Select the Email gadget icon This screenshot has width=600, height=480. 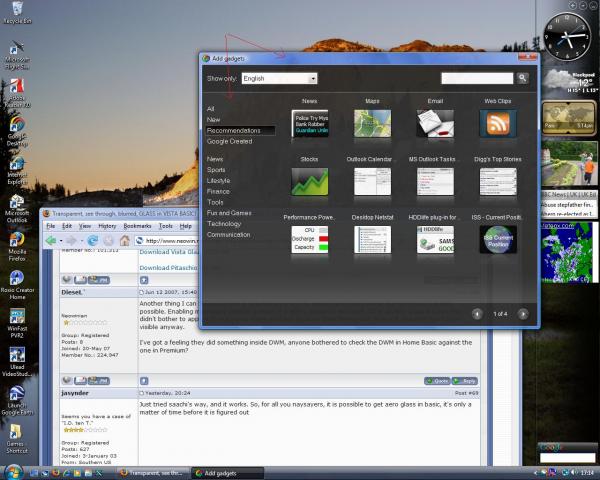[435, 124]
